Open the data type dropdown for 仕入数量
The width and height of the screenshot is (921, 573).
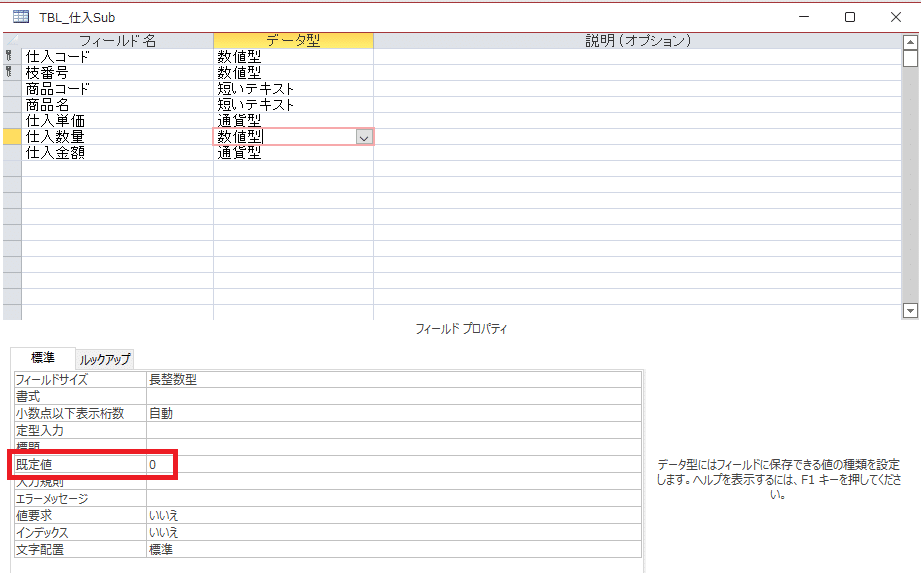[364, 137]
